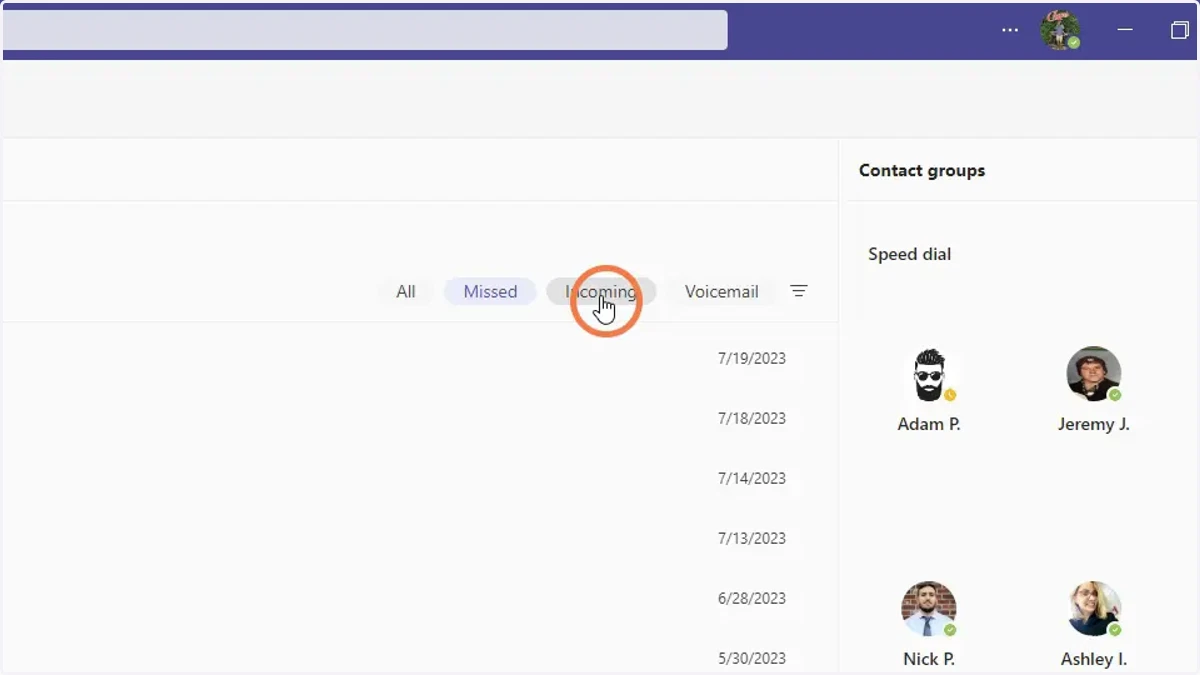Viewport: 1200px width, 675px height.
Task: Minimize the Teams window
Action: click(x=1125, y=30)
